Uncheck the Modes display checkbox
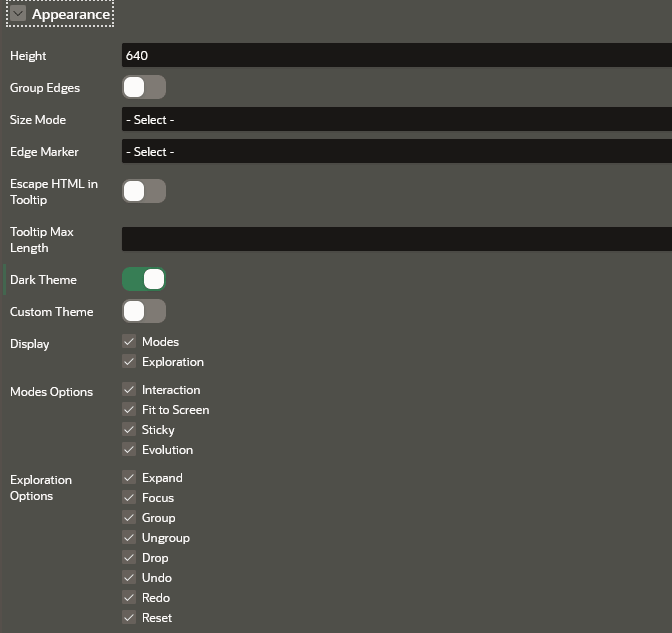Viewport: 672px width, 633px height. (129, 342)
